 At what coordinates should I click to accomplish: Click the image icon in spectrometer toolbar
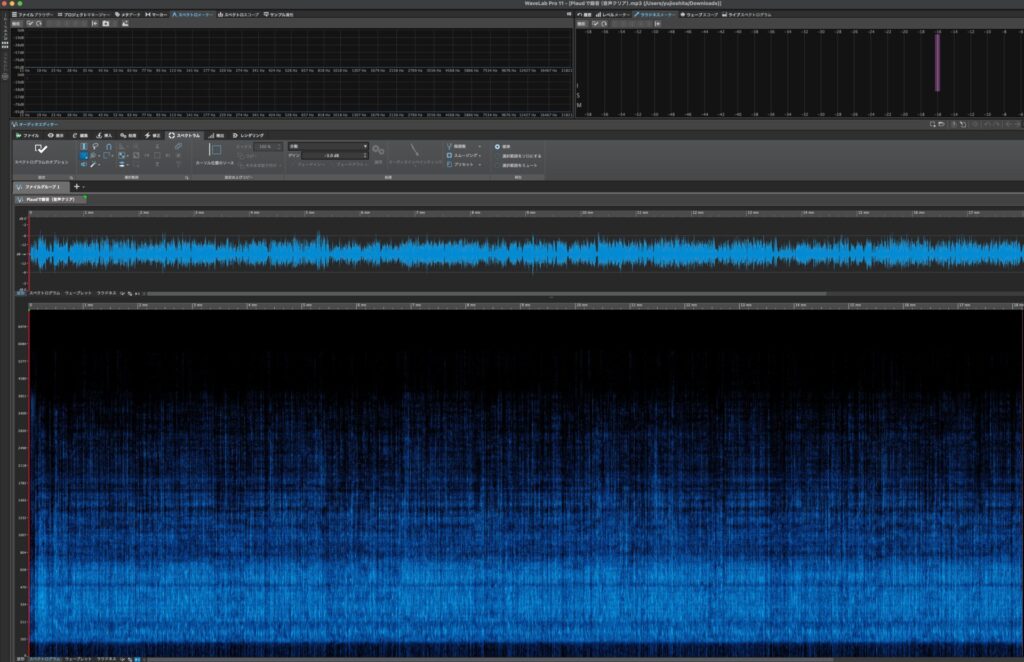point(125,24)
